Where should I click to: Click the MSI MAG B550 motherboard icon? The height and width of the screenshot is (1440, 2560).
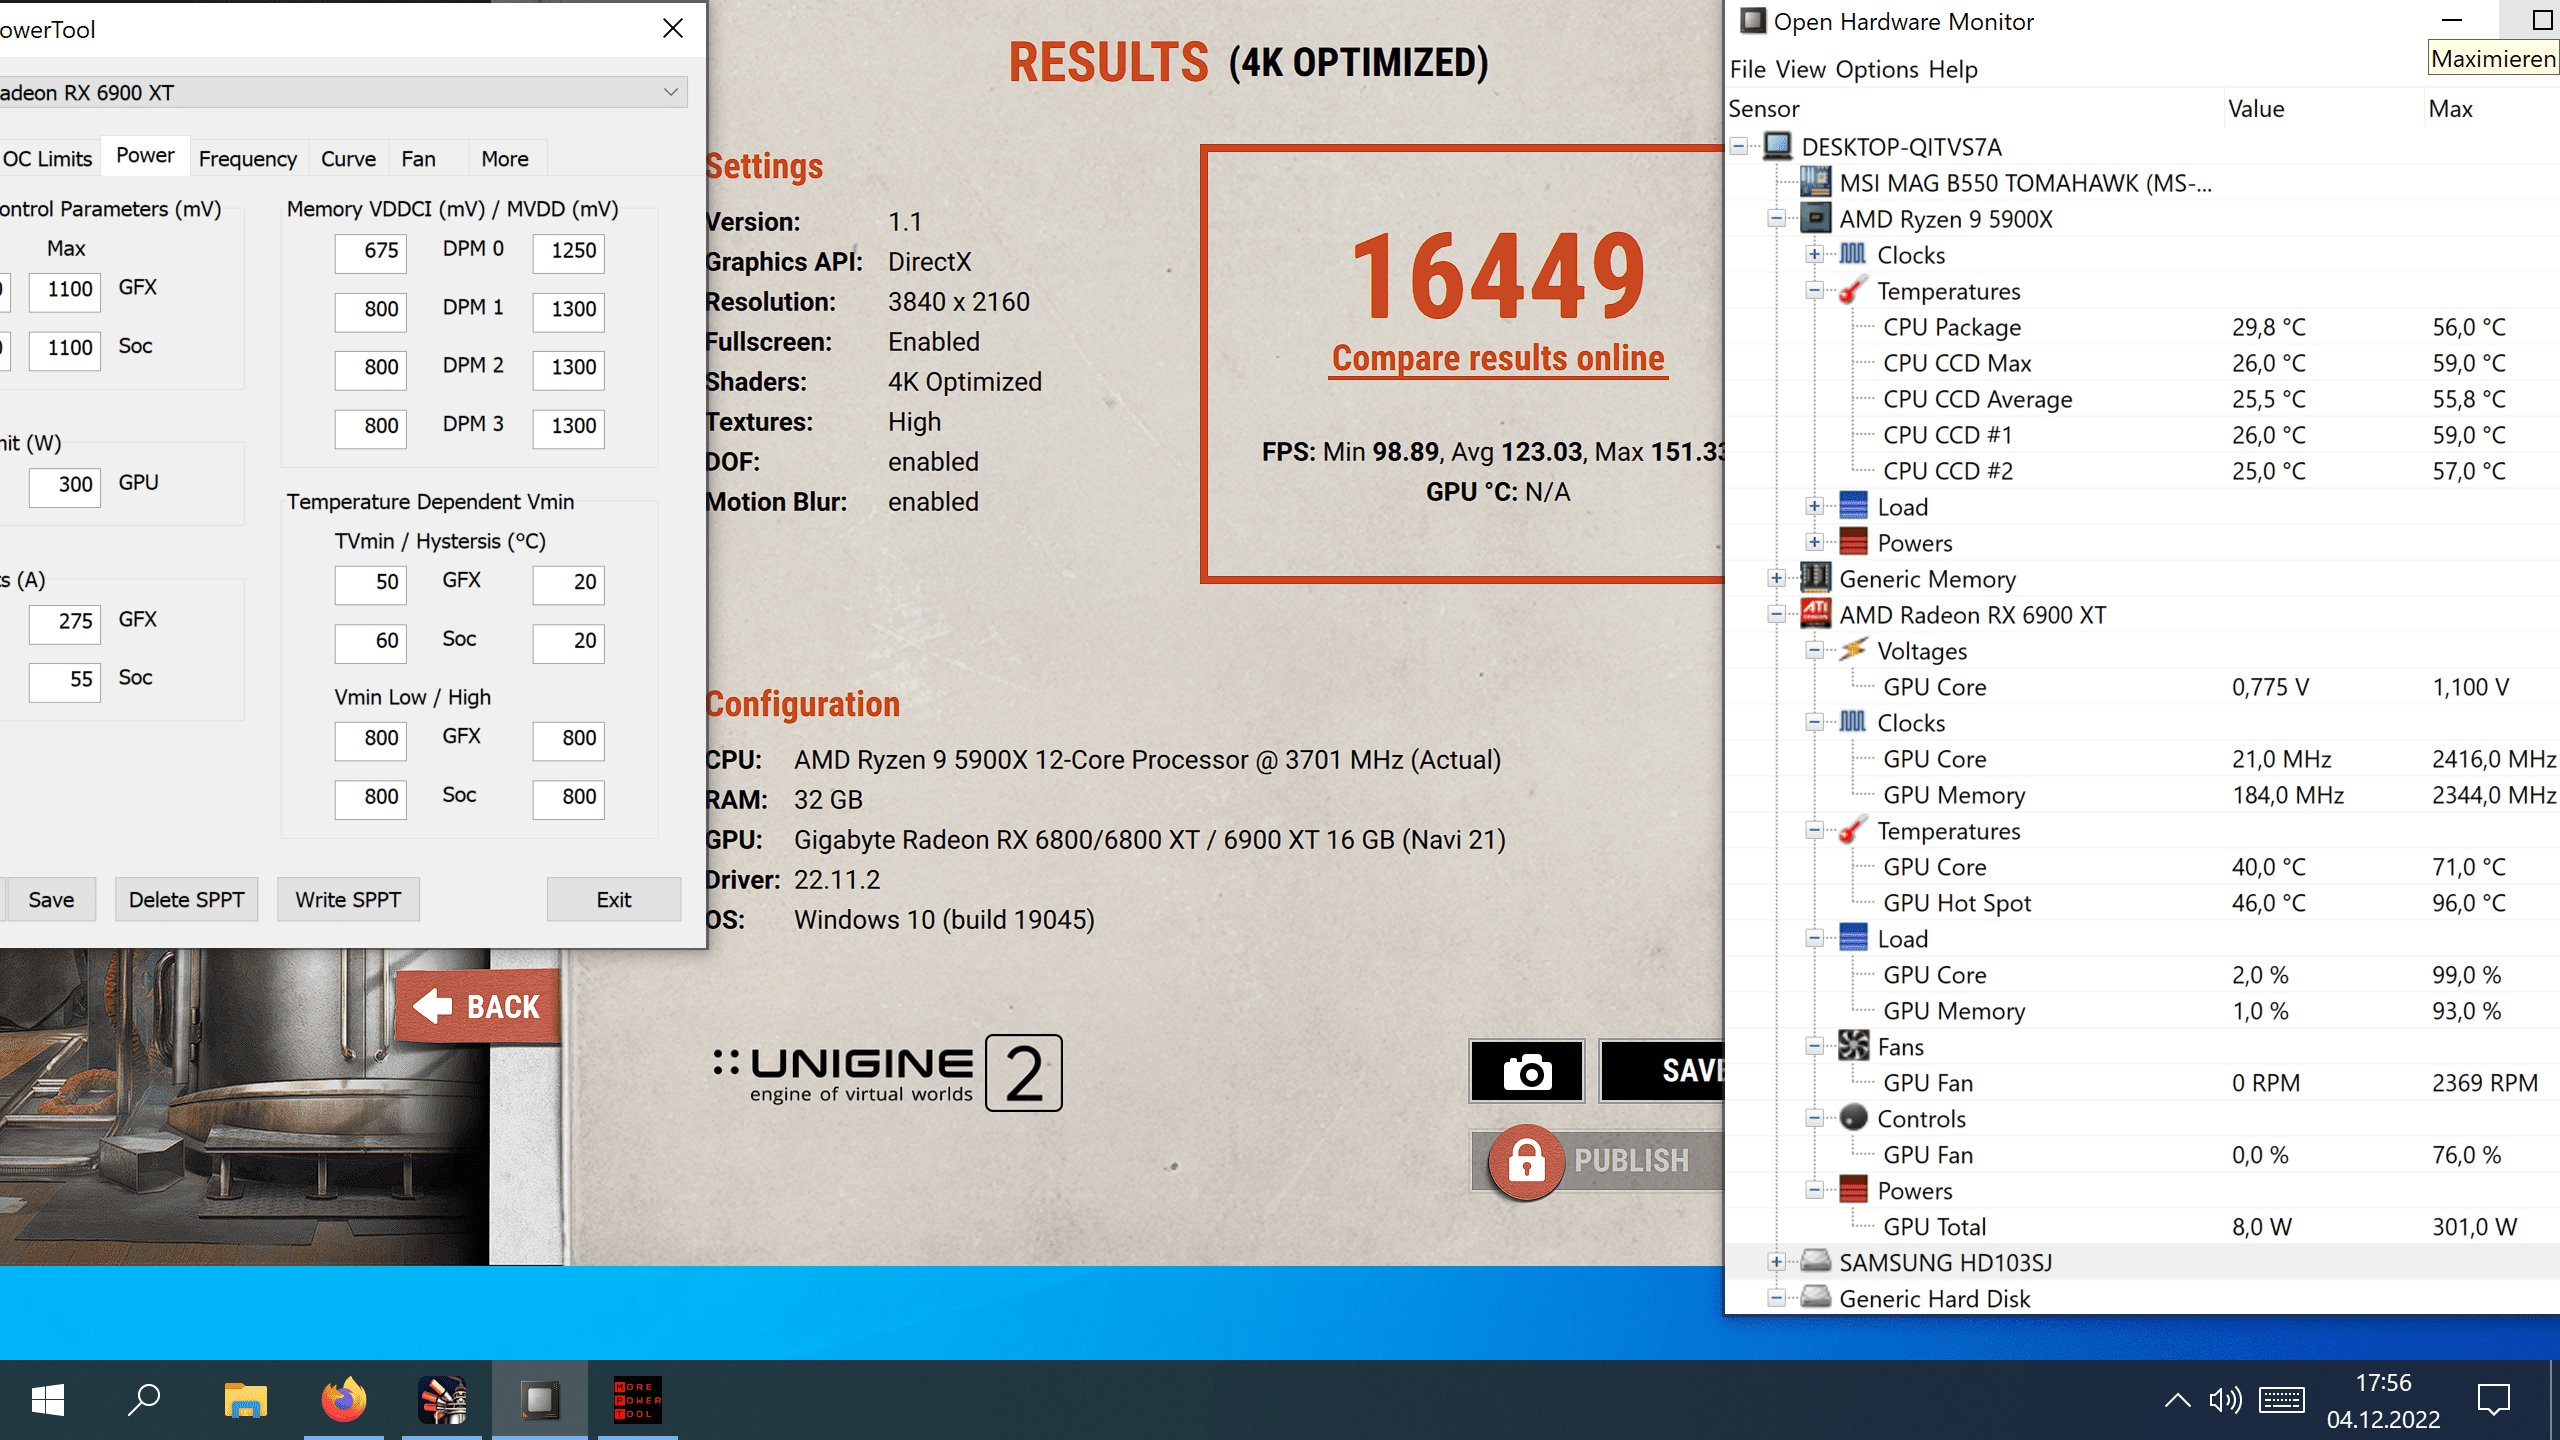1816,182
